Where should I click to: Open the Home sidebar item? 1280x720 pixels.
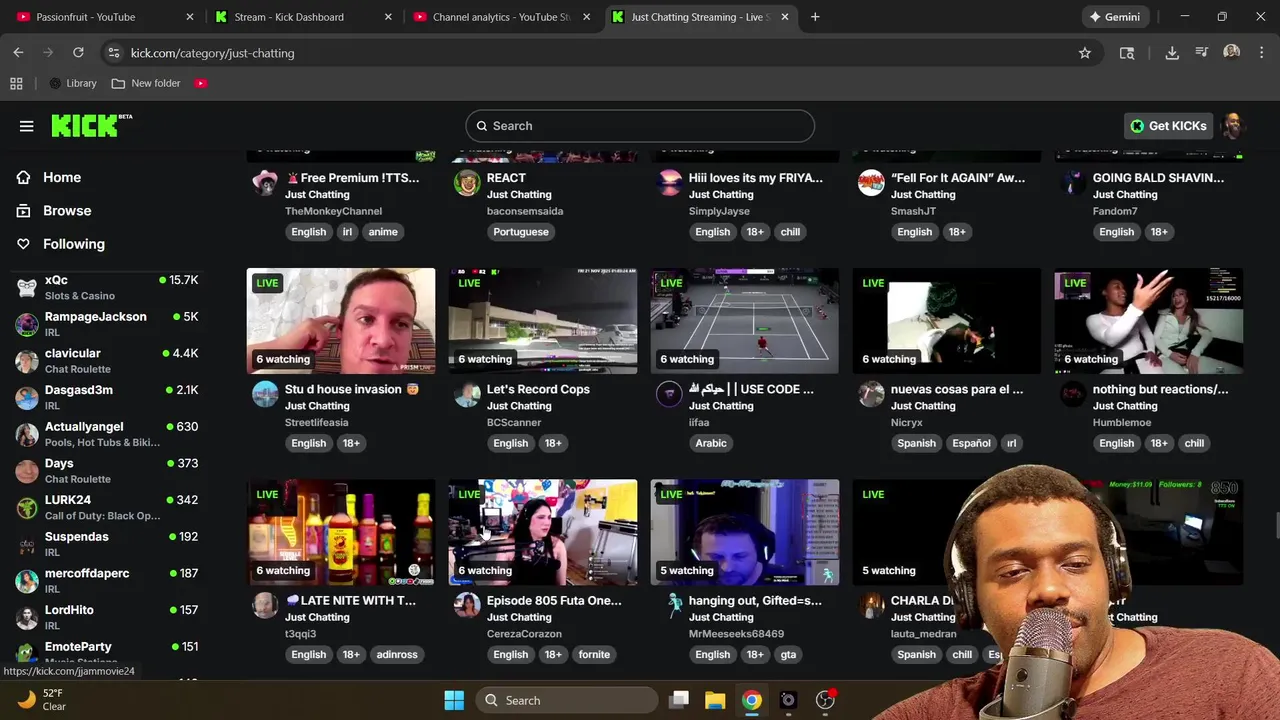[62, 177]
